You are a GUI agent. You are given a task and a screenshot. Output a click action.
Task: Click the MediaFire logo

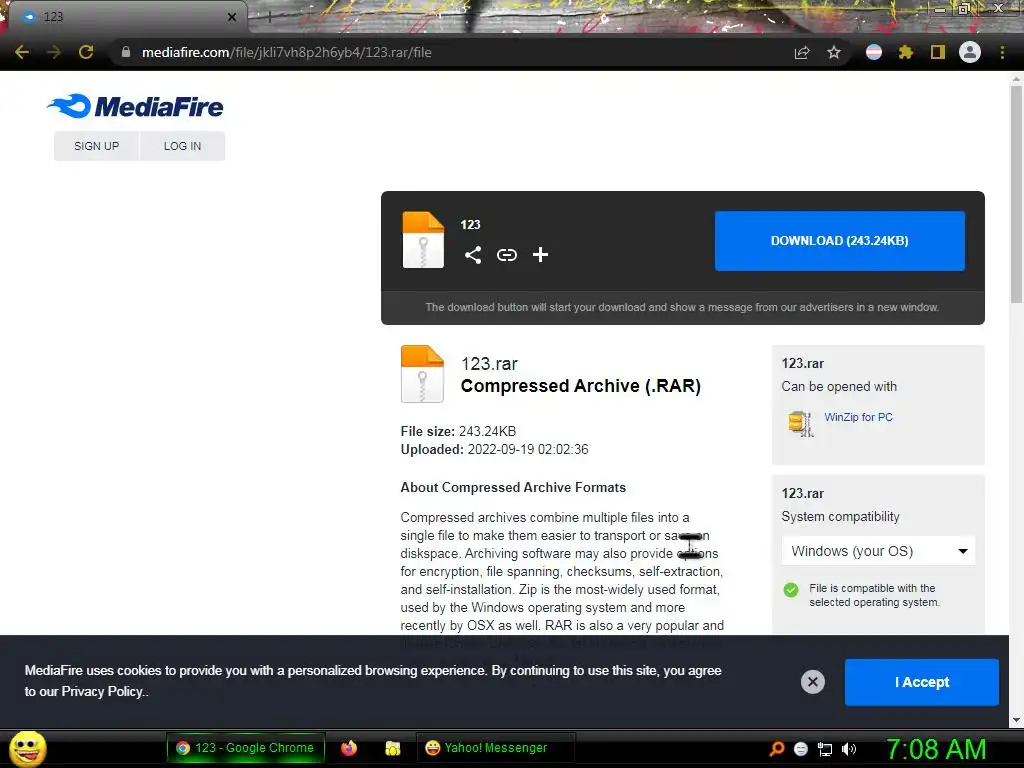point(135,106)
